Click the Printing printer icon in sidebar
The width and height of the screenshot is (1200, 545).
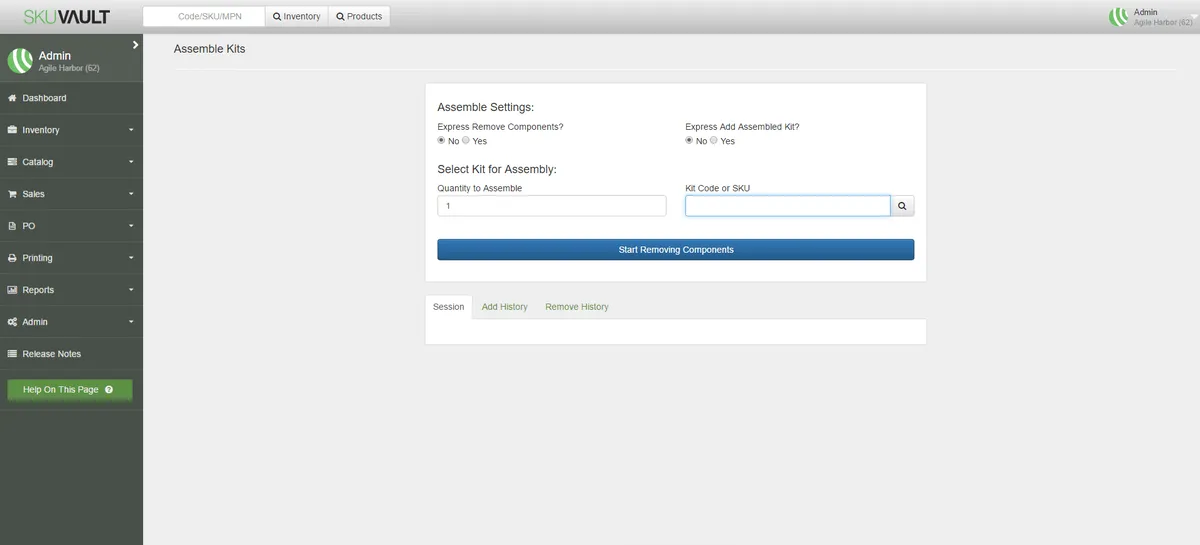12,258
